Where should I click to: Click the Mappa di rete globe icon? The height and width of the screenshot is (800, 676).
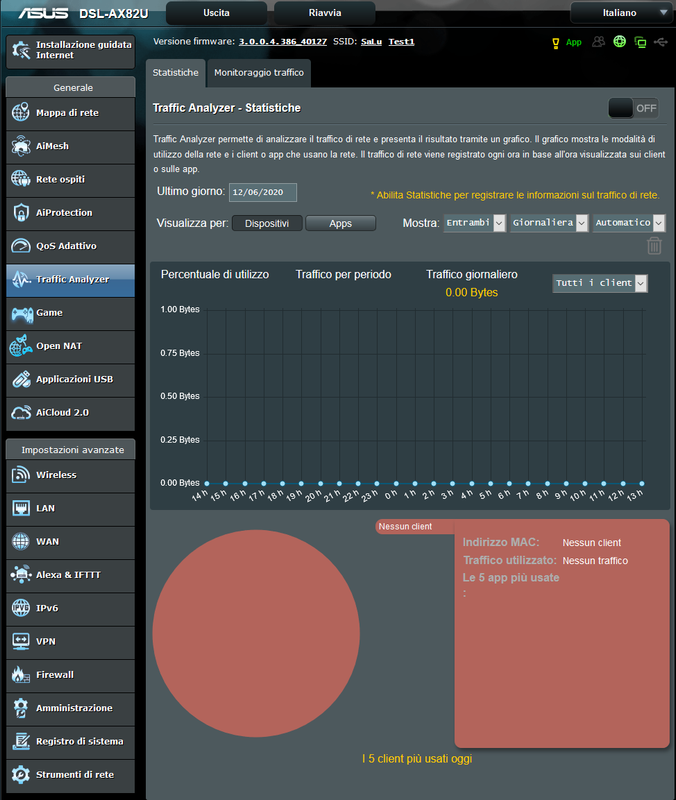click(x=21, y=112)
